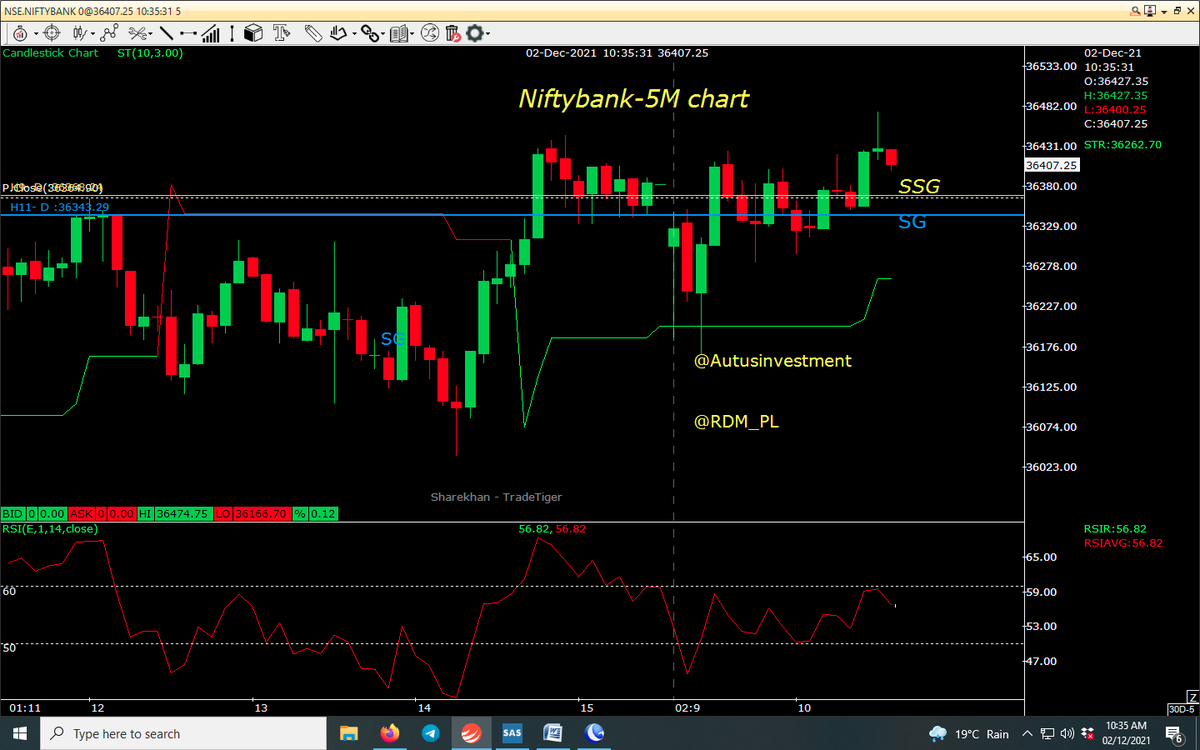1200x750 pixels.
Task: Open the Windows Start menu
Action: coord(19,733)
